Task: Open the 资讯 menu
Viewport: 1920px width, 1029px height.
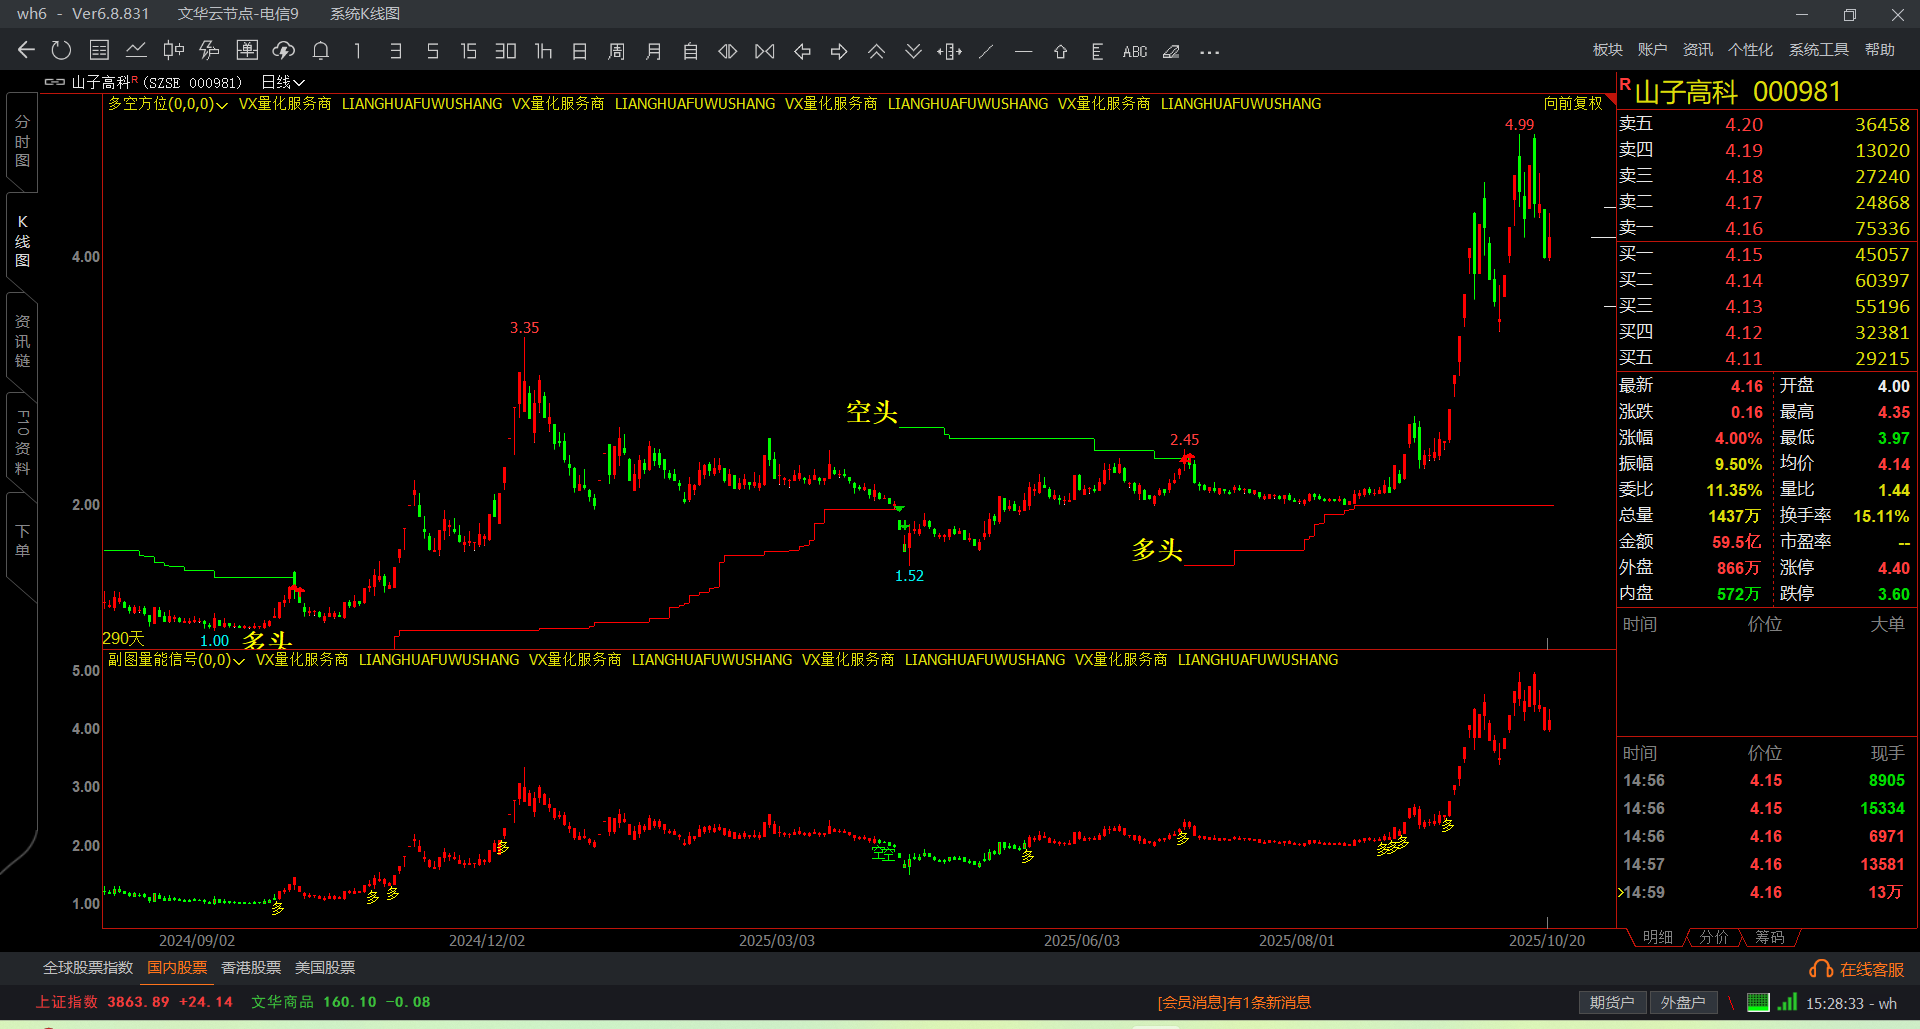Action: 1698,50
